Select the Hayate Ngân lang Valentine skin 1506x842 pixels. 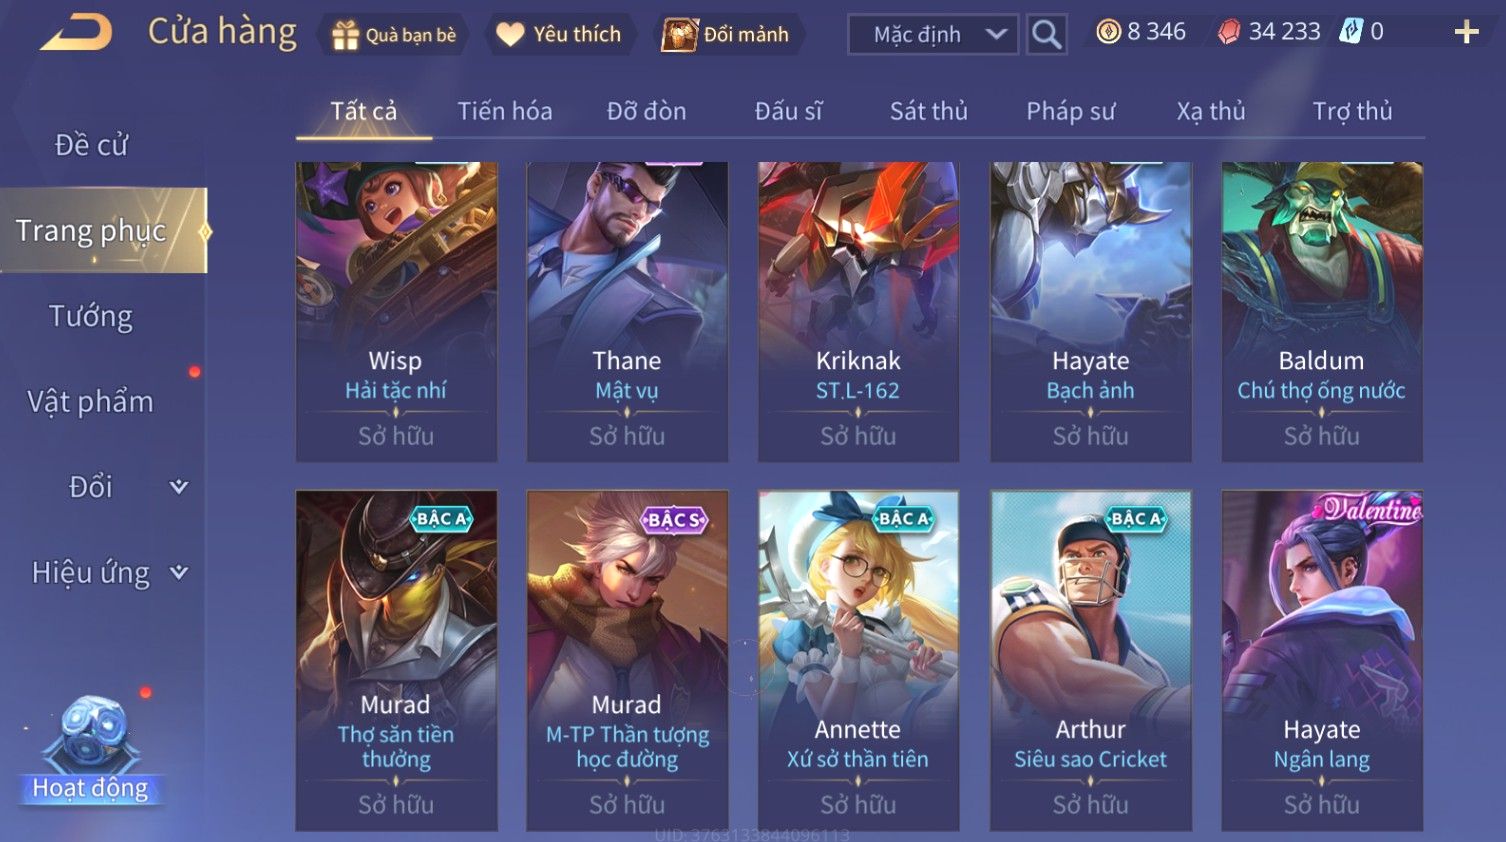(x=1322, y=661)
